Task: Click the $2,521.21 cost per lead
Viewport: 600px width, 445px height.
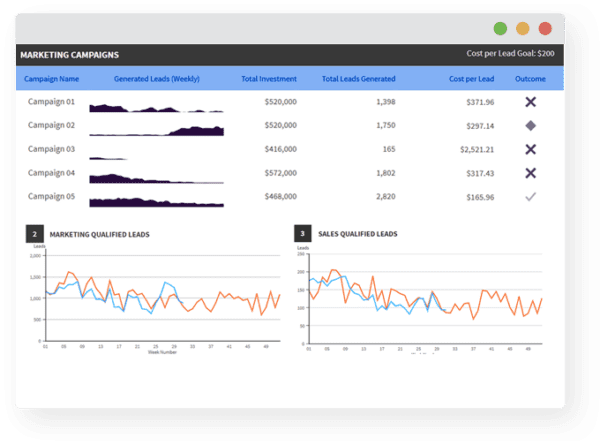Action: tap(477, 150)
